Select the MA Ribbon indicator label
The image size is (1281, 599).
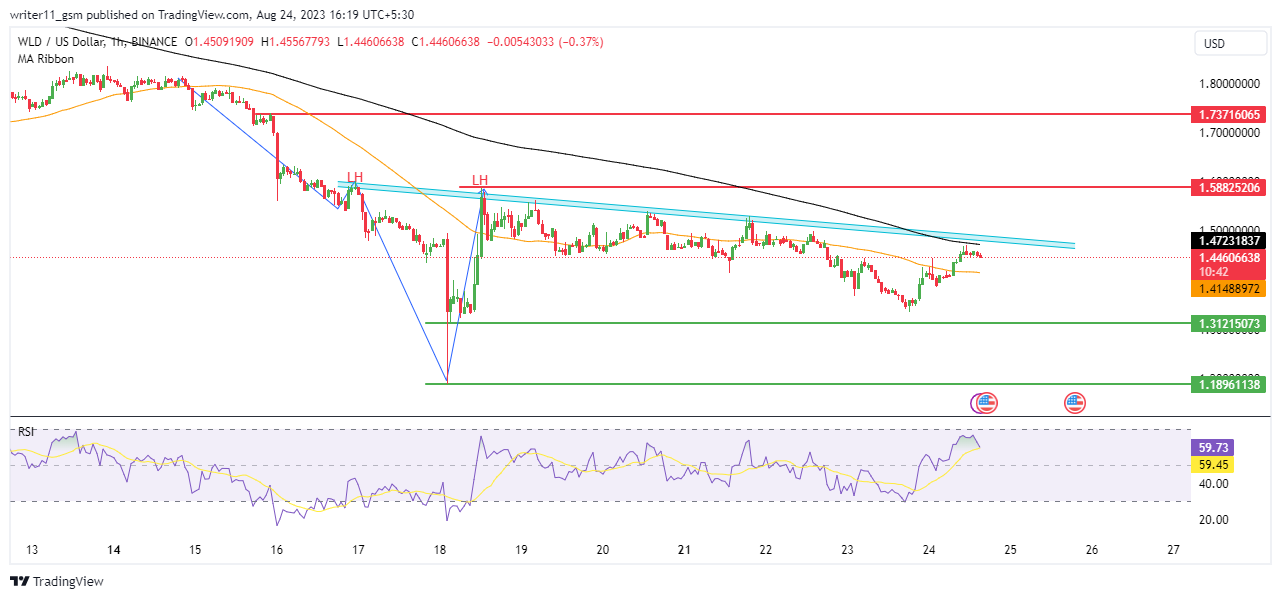[x=45, y=59]
